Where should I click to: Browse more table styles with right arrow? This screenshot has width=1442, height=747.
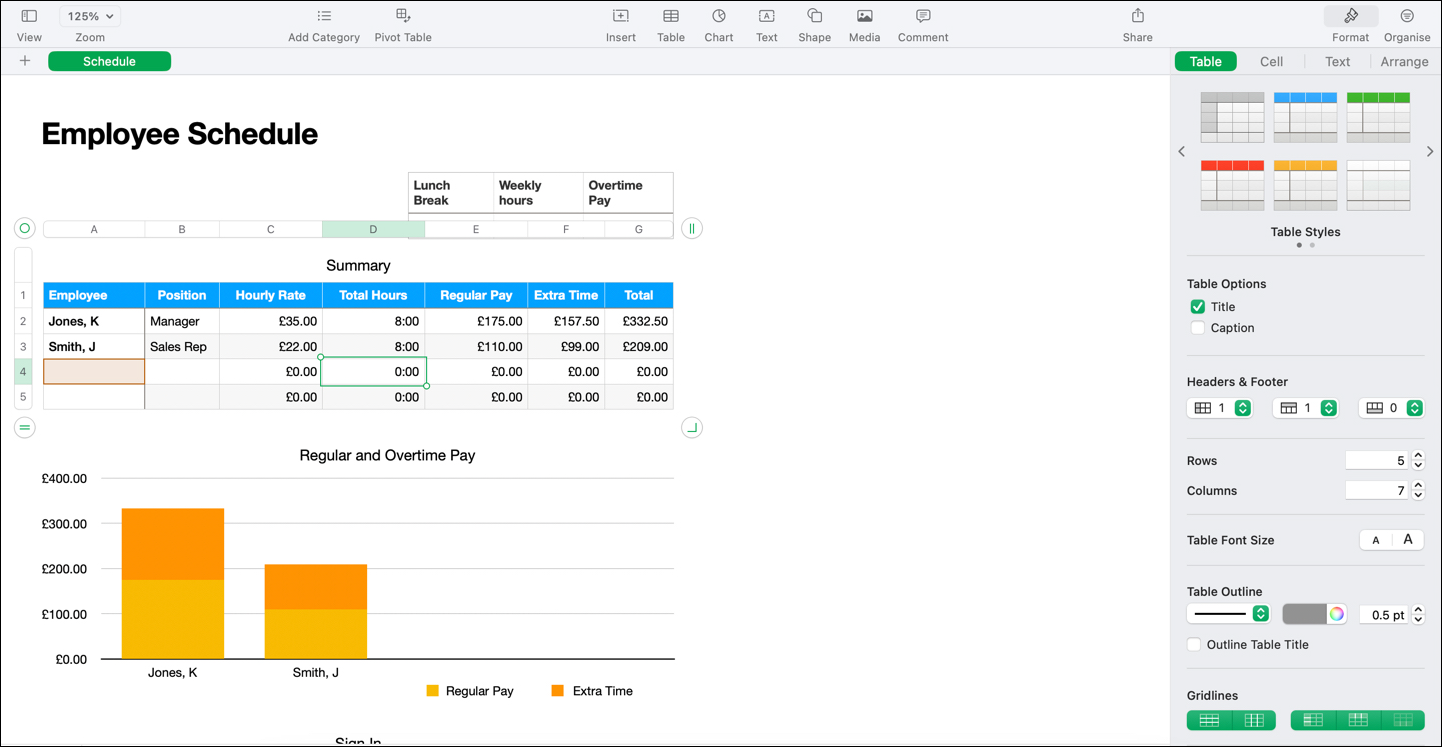(1430, 151)
